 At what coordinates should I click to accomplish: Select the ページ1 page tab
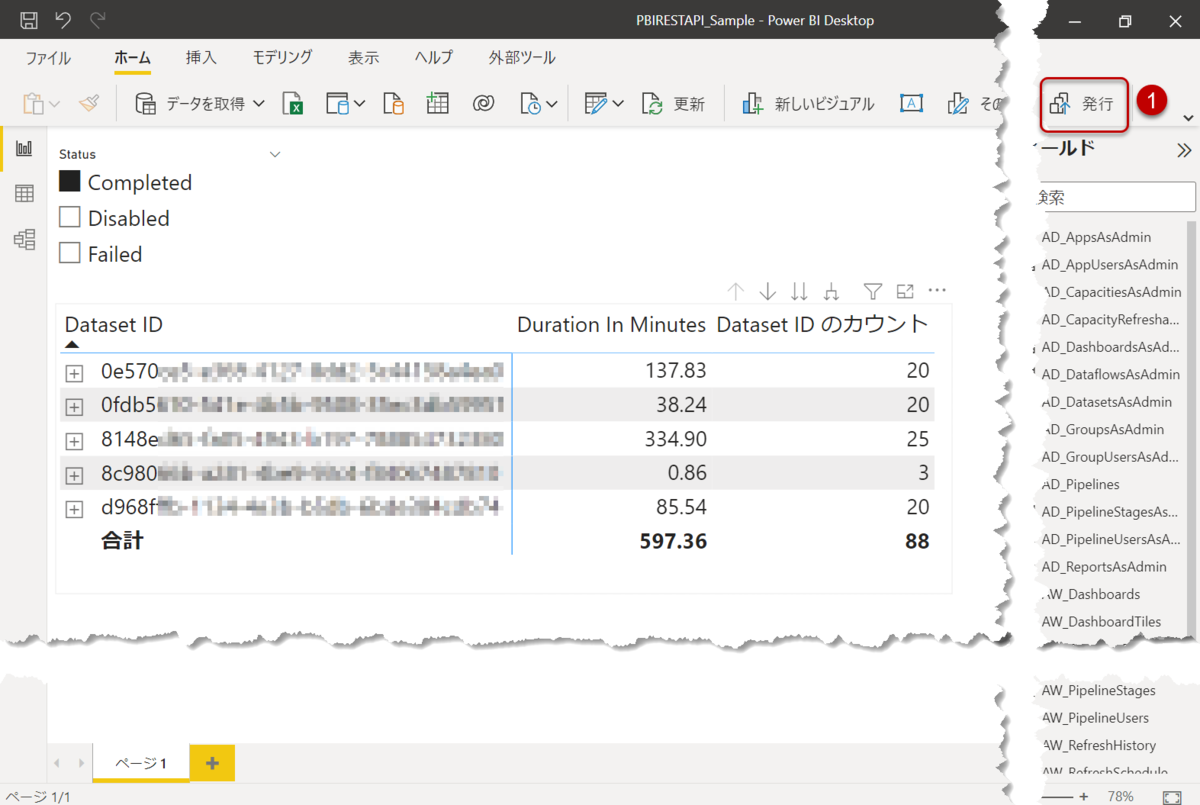[x=140, y=763]
